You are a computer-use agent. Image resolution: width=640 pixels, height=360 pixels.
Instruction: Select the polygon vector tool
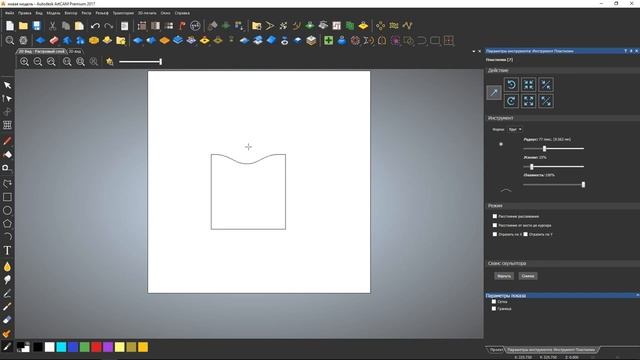(x=7, y=224)
